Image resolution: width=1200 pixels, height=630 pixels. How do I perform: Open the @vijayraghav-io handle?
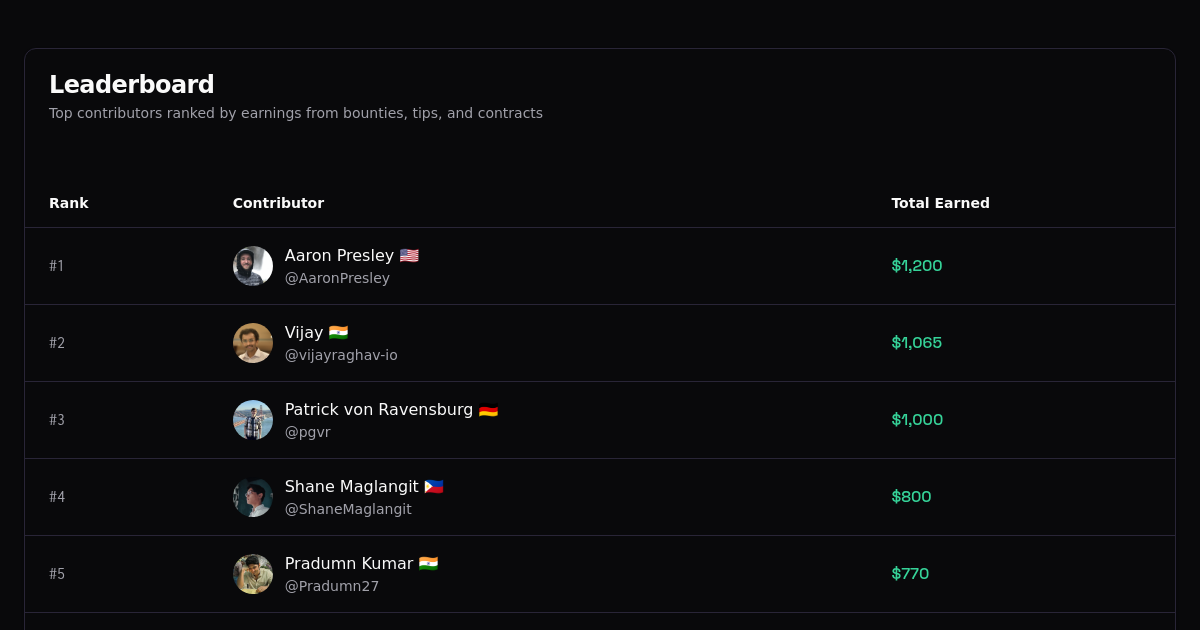(341, 355)
